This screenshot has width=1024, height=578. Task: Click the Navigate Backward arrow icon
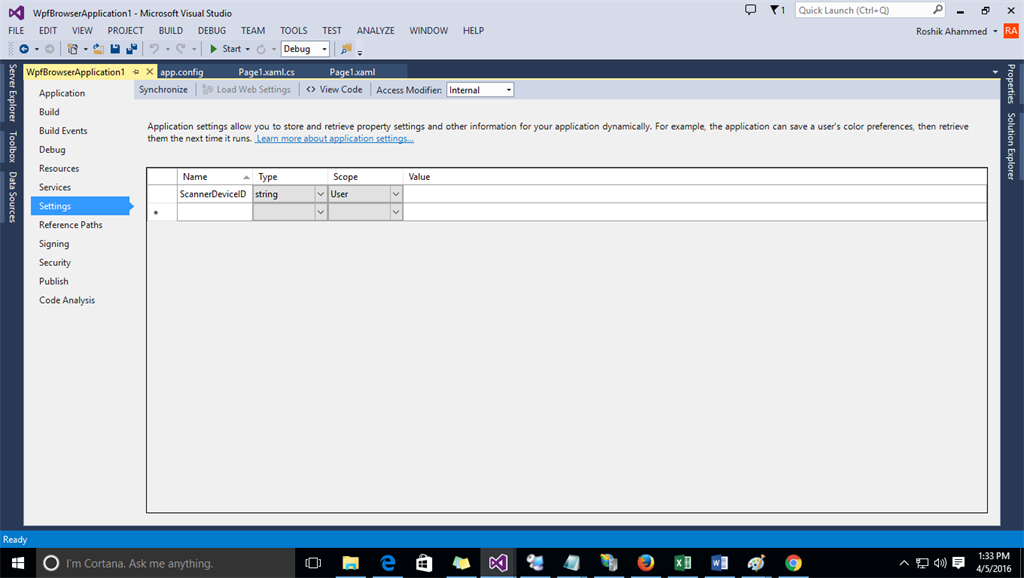tap(24, 49)
